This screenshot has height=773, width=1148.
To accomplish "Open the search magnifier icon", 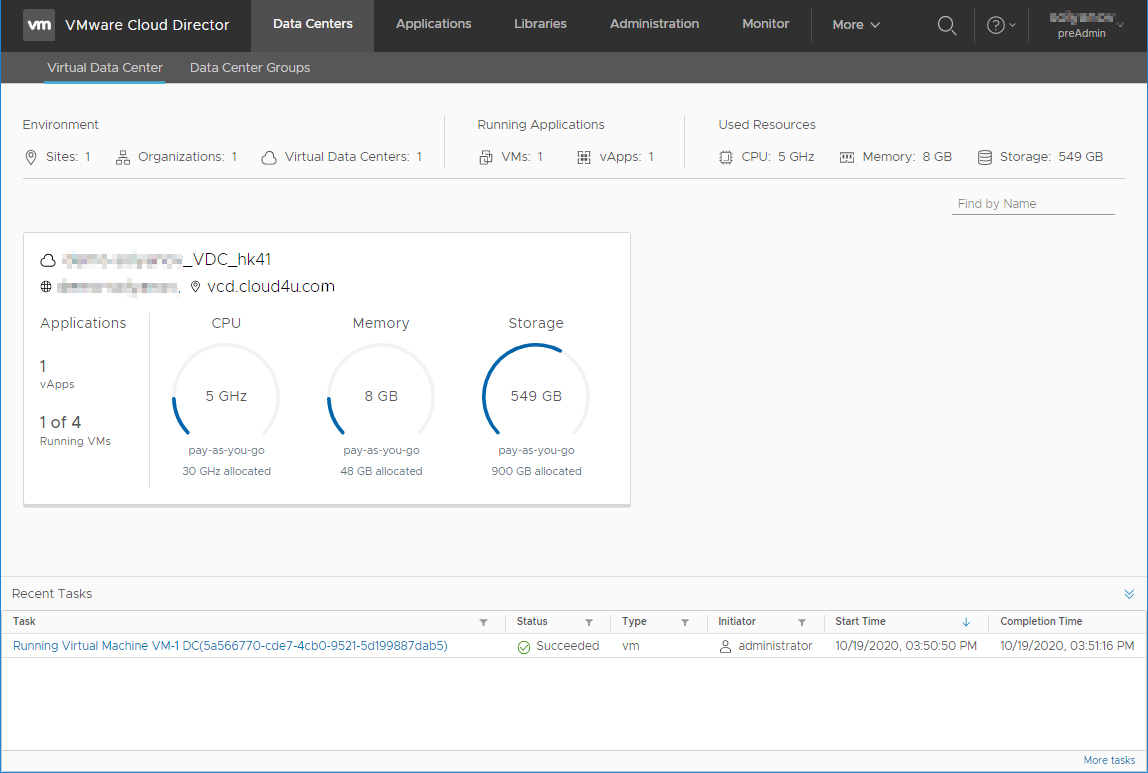I will coord(947,26).
